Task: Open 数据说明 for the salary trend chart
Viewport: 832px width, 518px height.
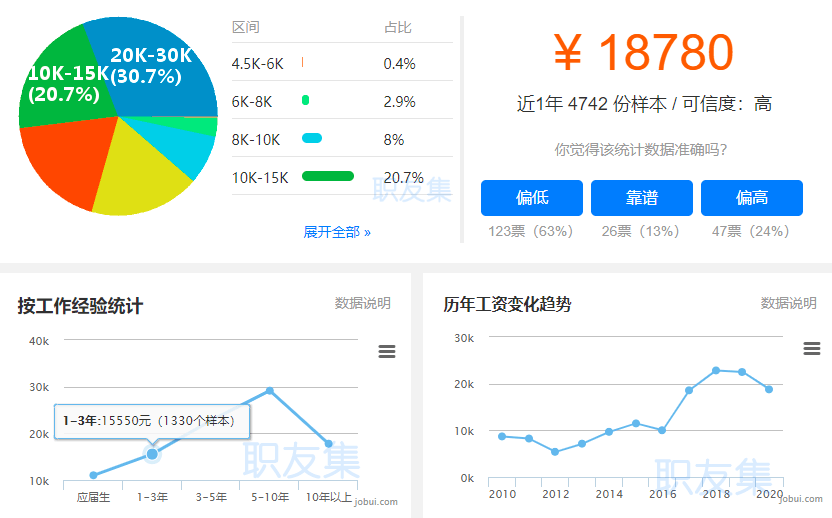Action: pyautogui.click(x=788, y=303)
